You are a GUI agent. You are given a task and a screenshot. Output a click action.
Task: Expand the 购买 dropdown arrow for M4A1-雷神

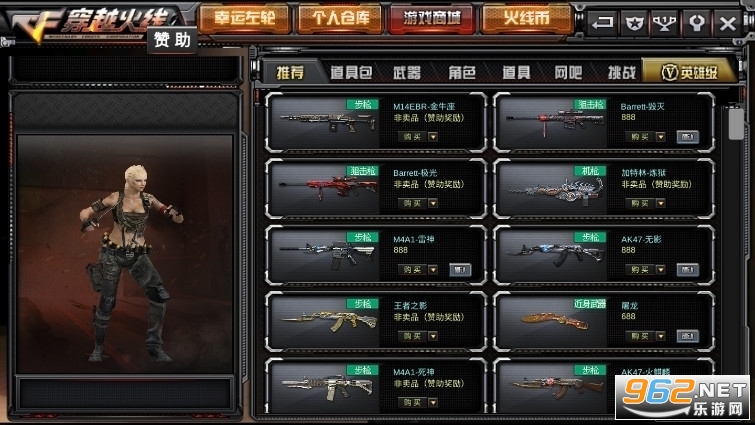(433, 270)
